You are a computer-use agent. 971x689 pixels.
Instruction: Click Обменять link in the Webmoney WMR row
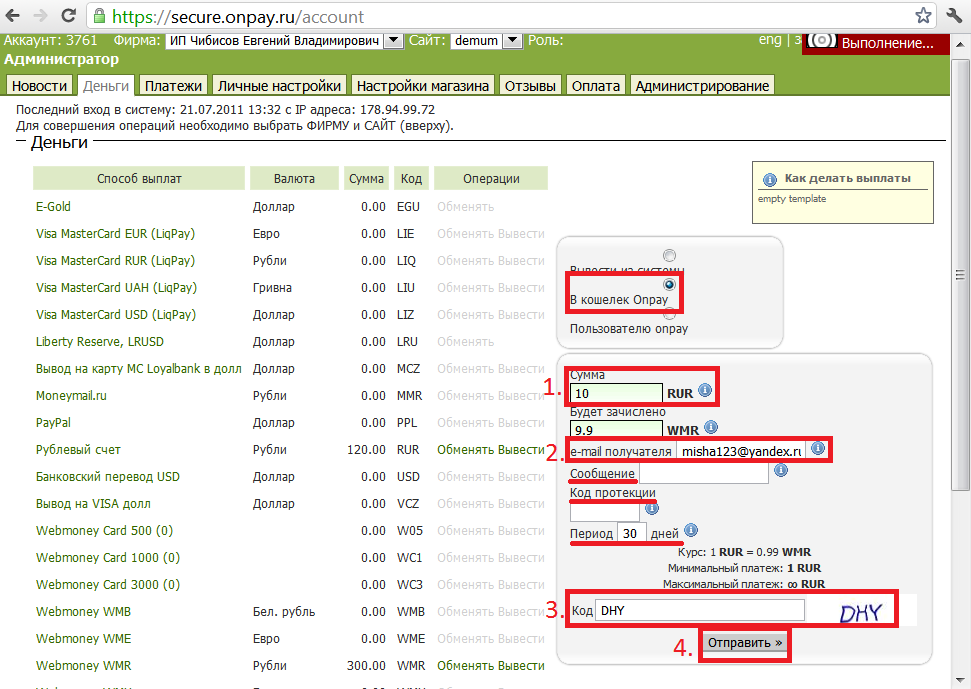pos(466,666)
